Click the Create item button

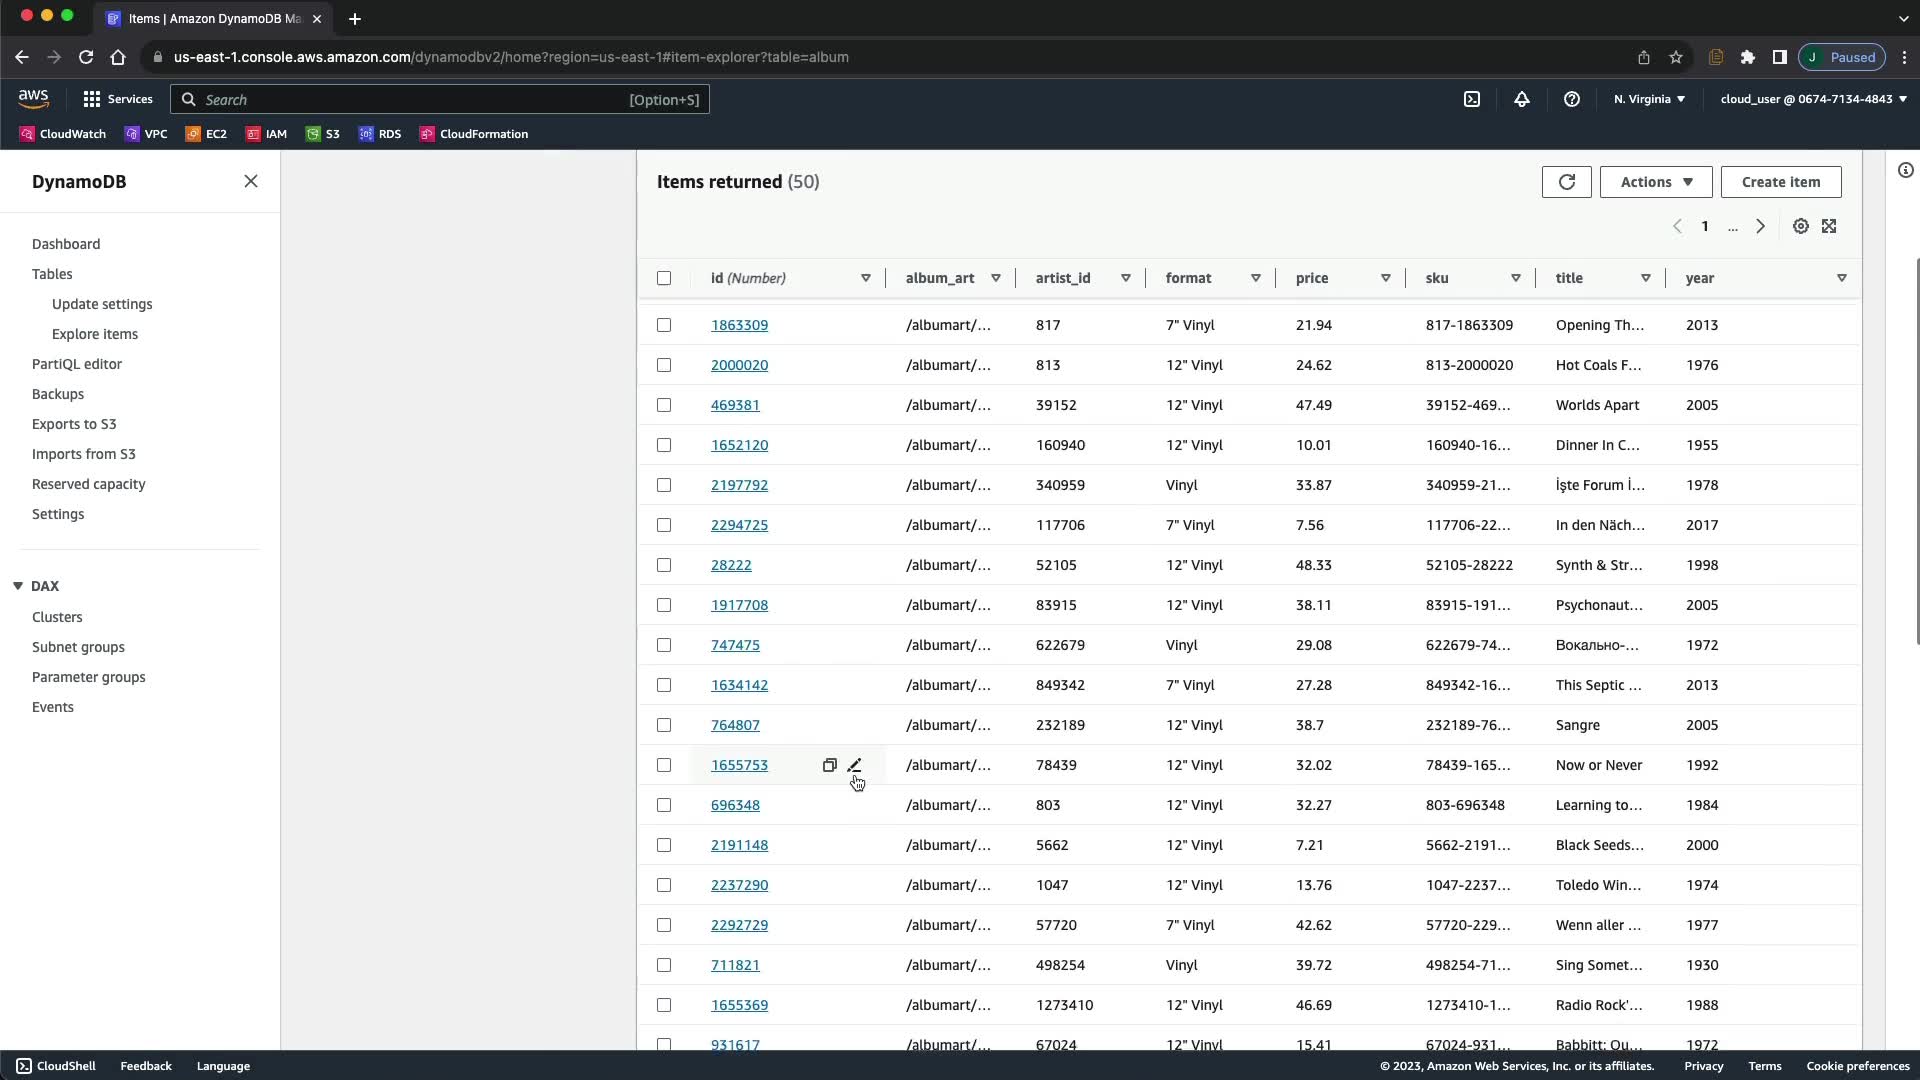tap(1780, 182)
